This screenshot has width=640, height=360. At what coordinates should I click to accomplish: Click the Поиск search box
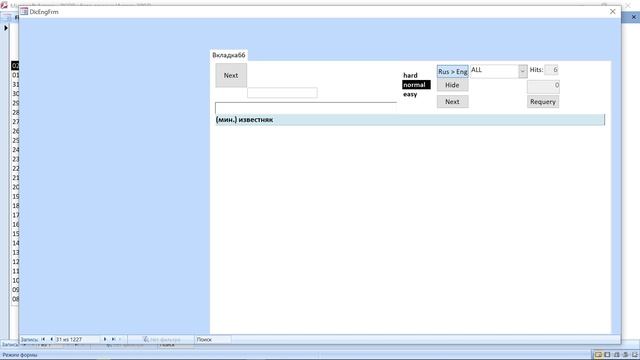point(213,340)
